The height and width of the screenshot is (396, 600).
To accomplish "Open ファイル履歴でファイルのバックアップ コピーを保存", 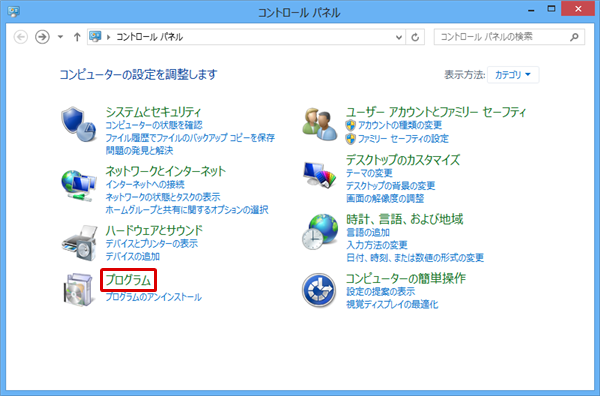I will pos(190,138).
